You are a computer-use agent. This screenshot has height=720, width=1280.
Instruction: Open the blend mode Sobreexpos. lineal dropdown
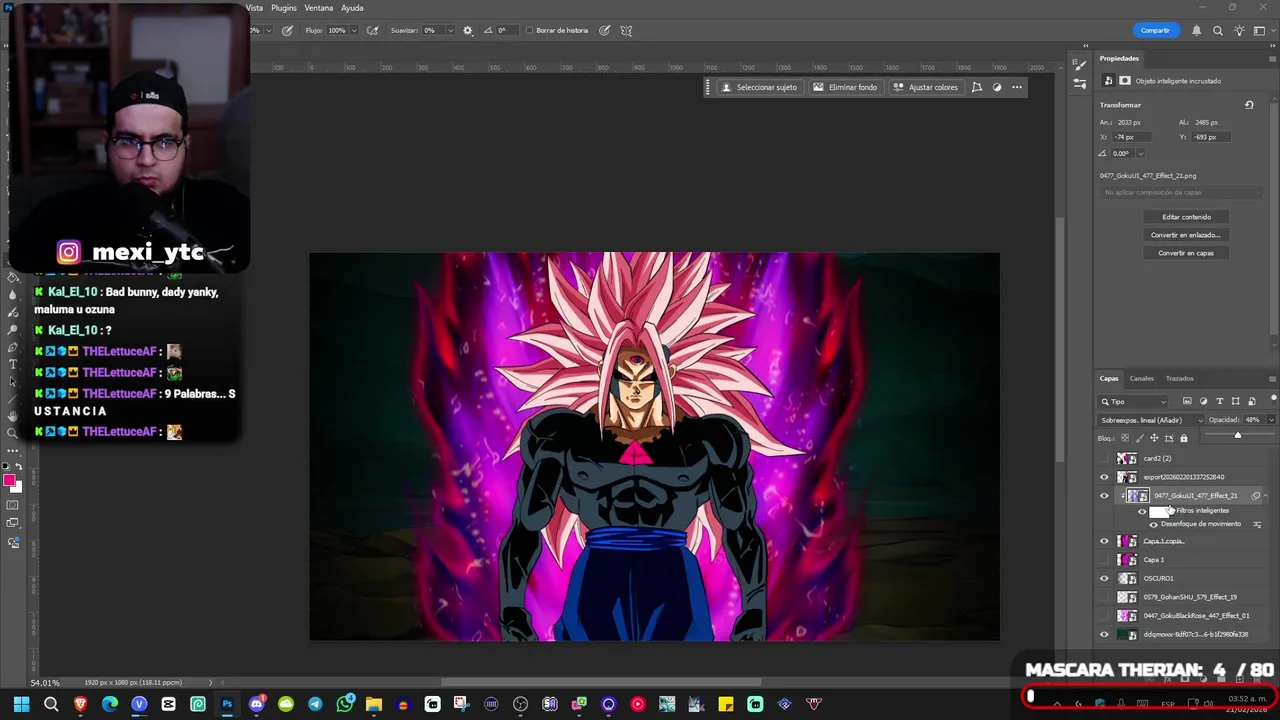(x=1151, y=420)
